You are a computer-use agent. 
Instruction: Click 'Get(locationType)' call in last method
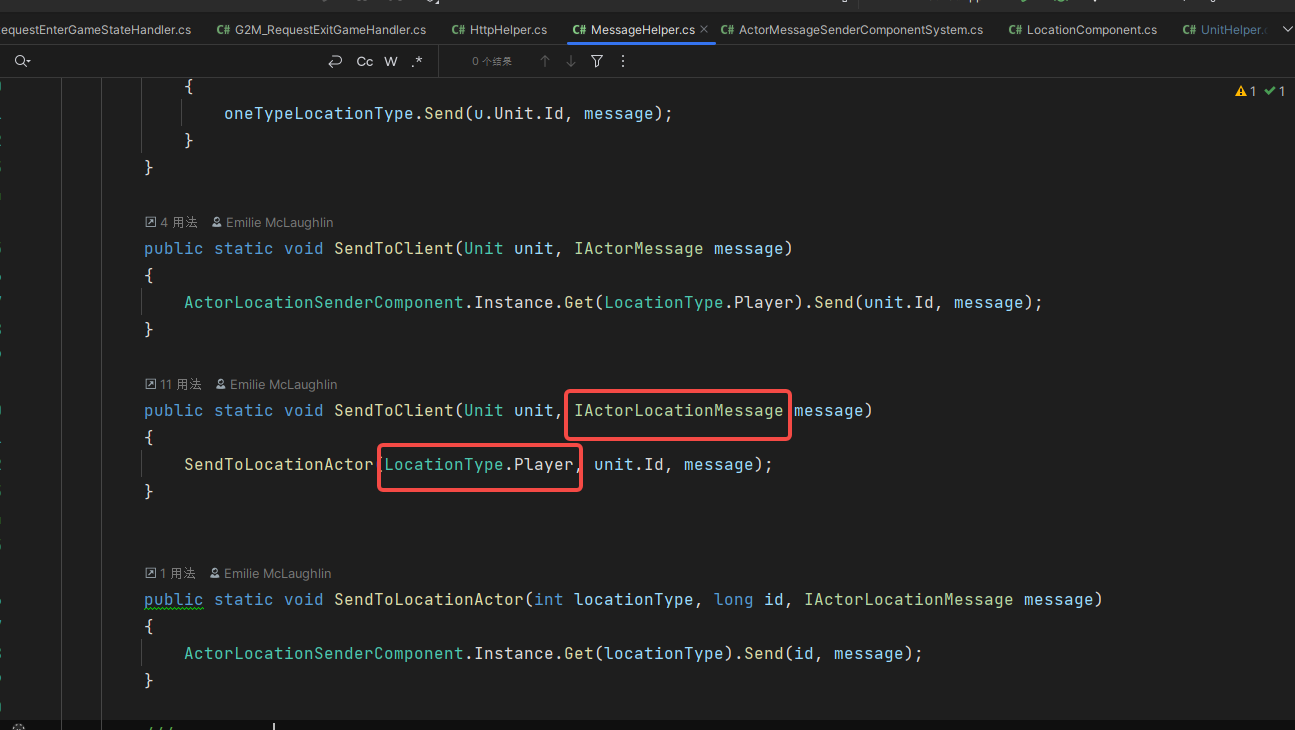(x=649, y=653)
